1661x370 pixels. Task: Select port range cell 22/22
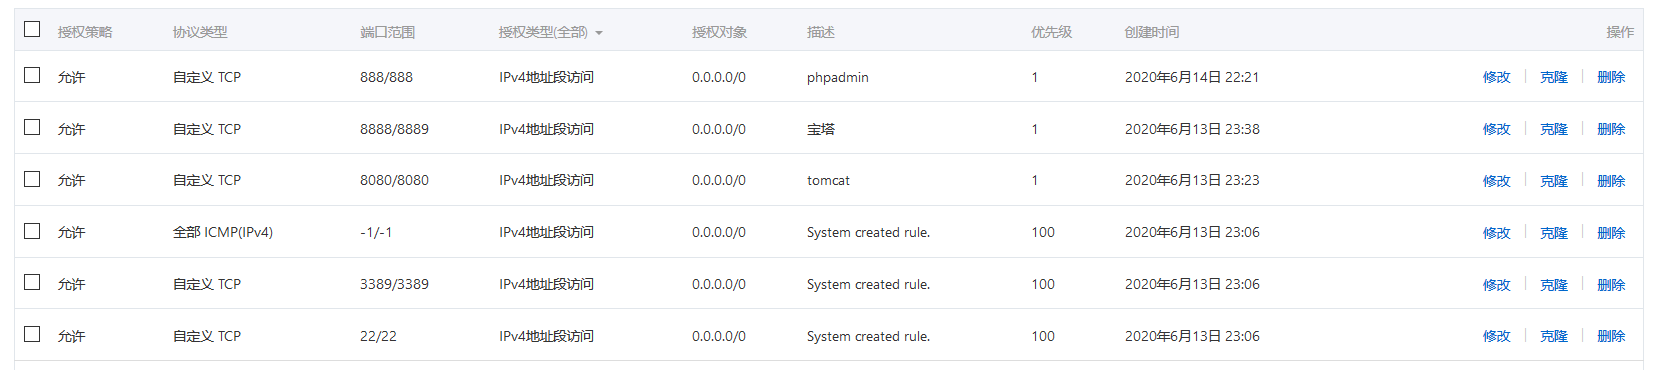click(378, 336)
